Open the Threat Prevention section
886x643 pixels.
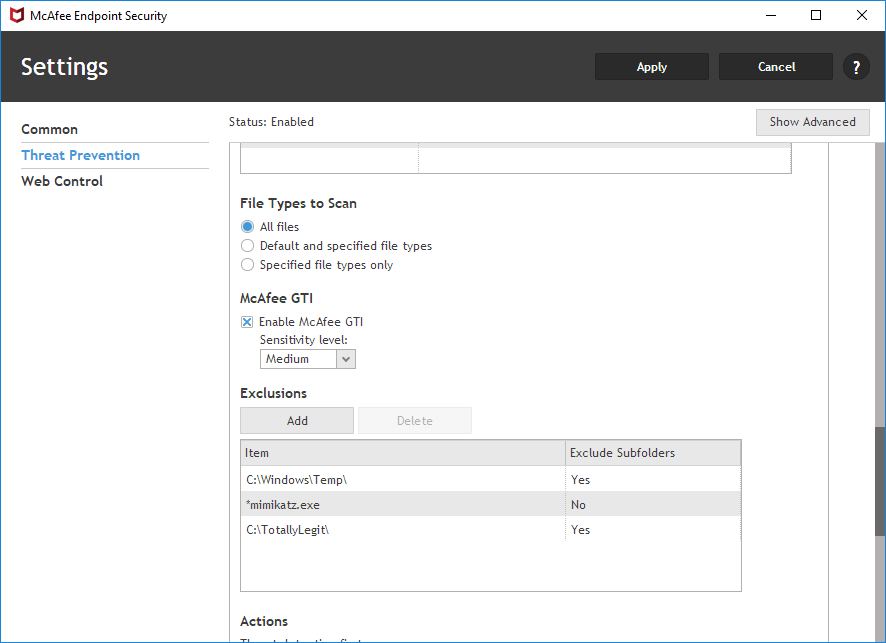tap(80, 155)
